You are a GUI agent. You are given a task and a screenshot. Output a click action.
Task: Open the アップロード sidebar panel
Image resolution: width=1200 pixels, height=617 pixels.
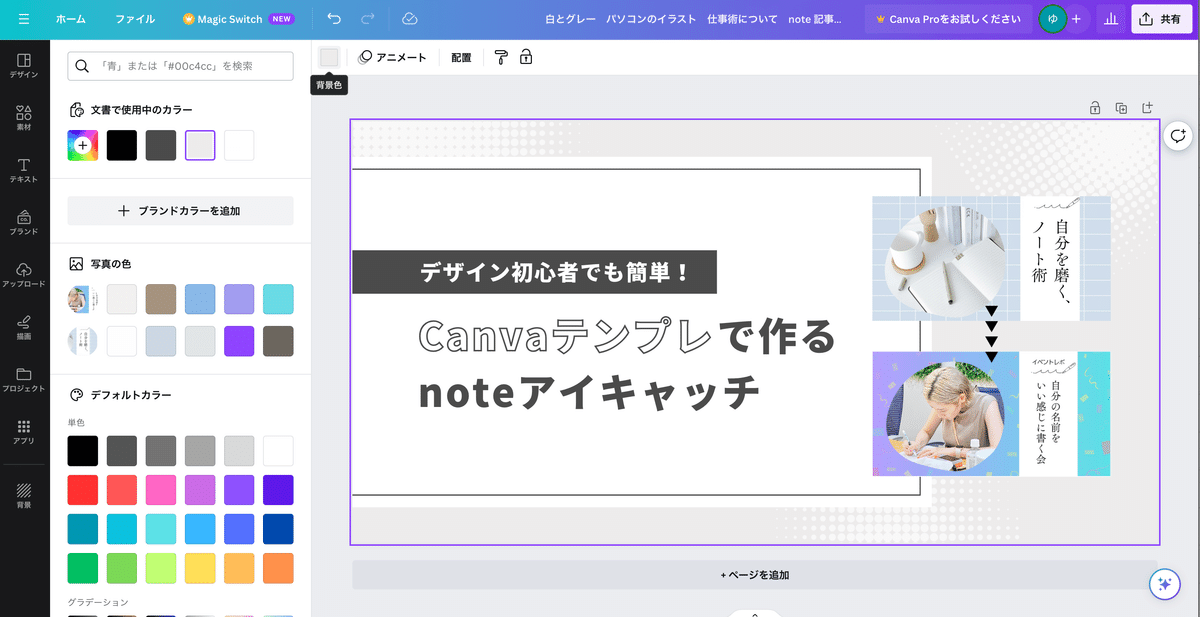point(24,275)
